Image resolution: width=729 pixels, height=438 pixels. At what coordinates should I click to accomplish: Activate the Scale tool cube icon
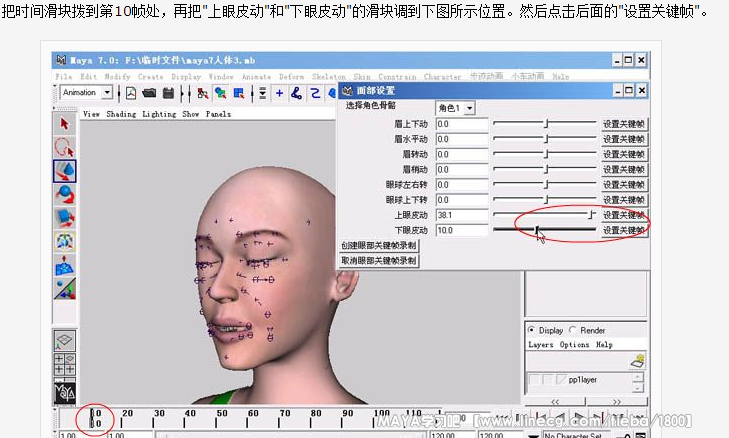click(65, 218)
